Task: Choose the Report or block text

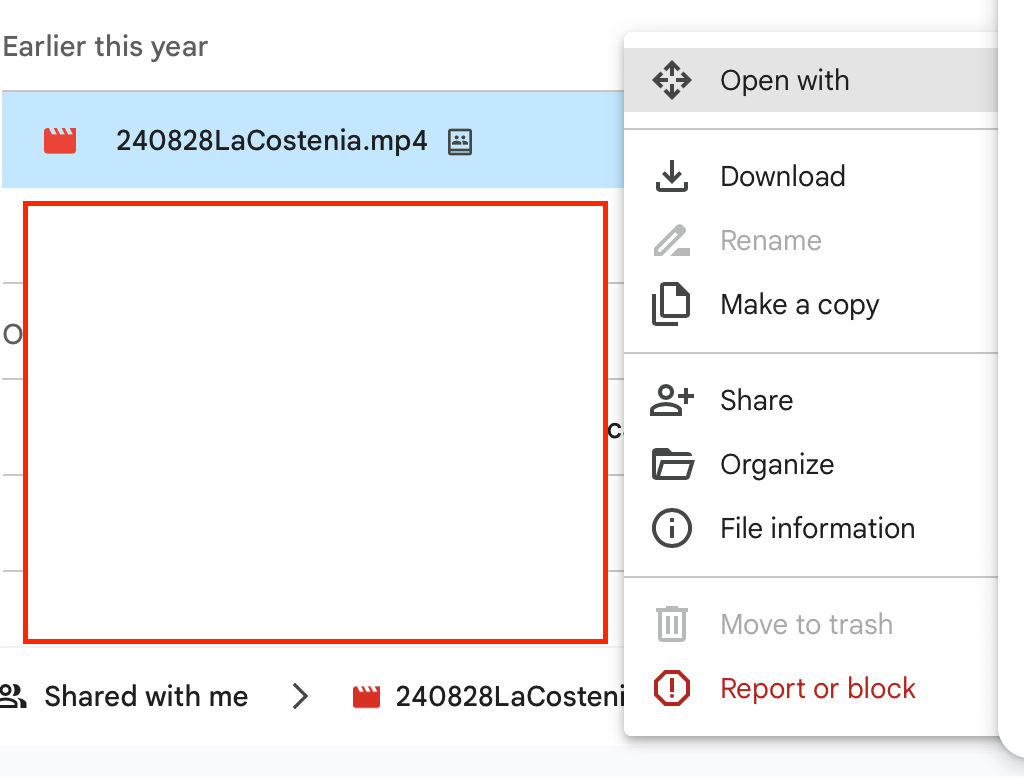Action: coord(817,688)
